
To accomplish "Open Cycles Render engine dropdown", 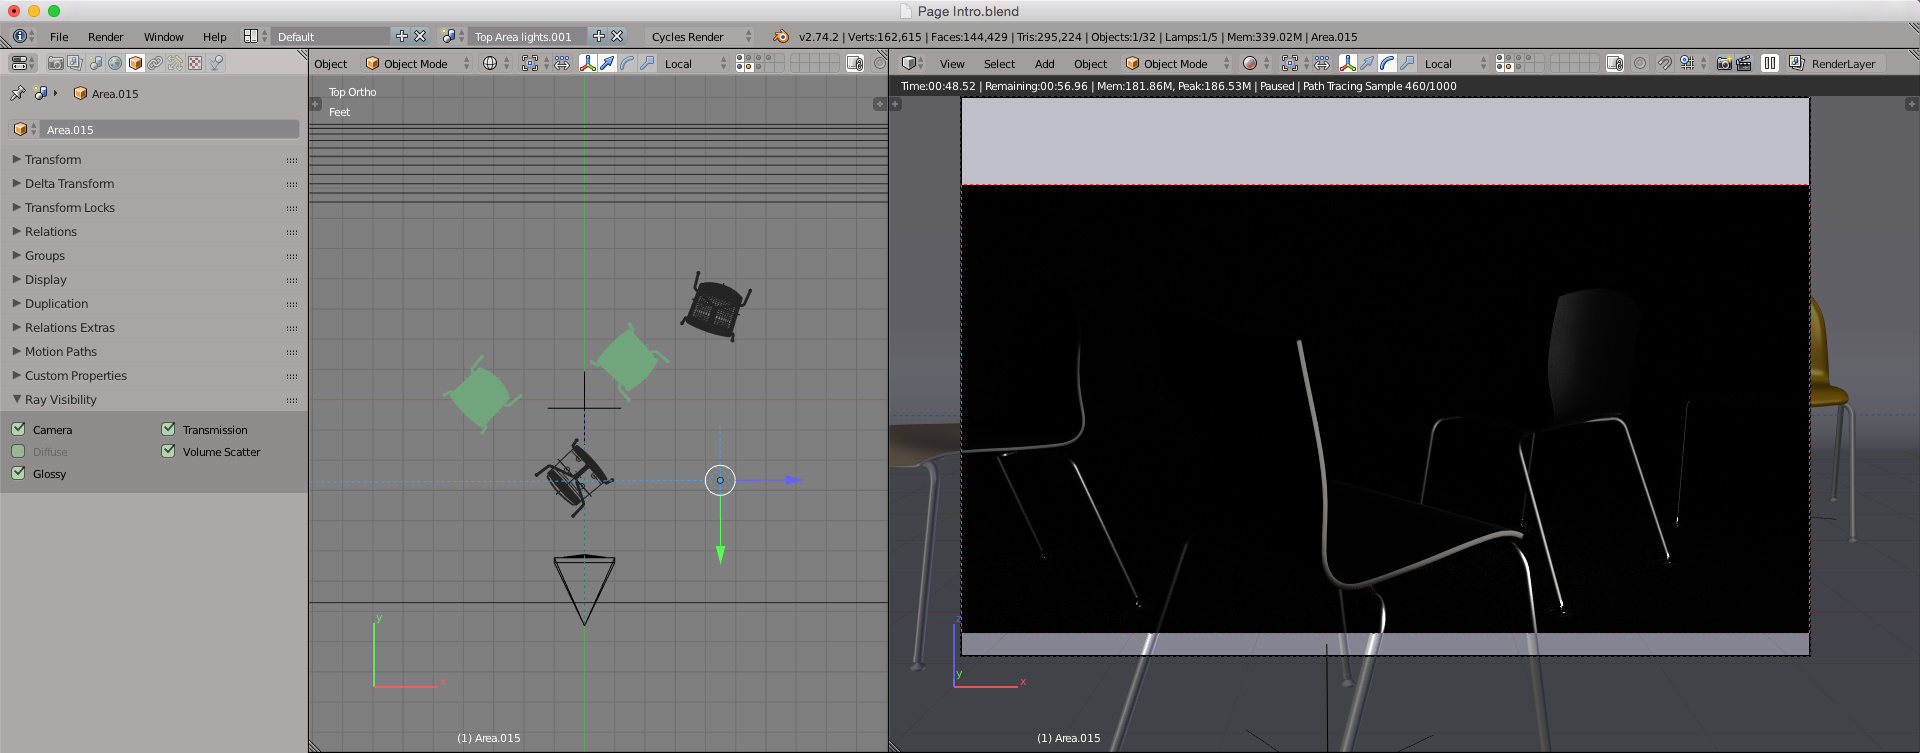I will pos(700,37).
